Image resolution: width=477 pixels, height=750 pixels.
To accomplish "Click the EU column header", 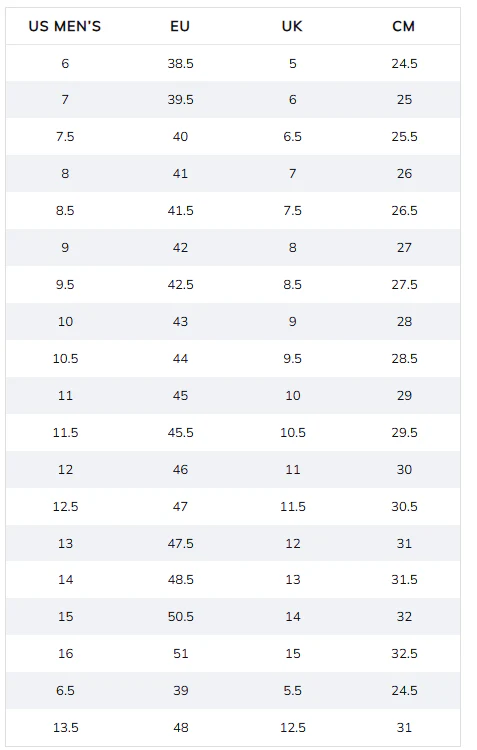I will 180,26.
